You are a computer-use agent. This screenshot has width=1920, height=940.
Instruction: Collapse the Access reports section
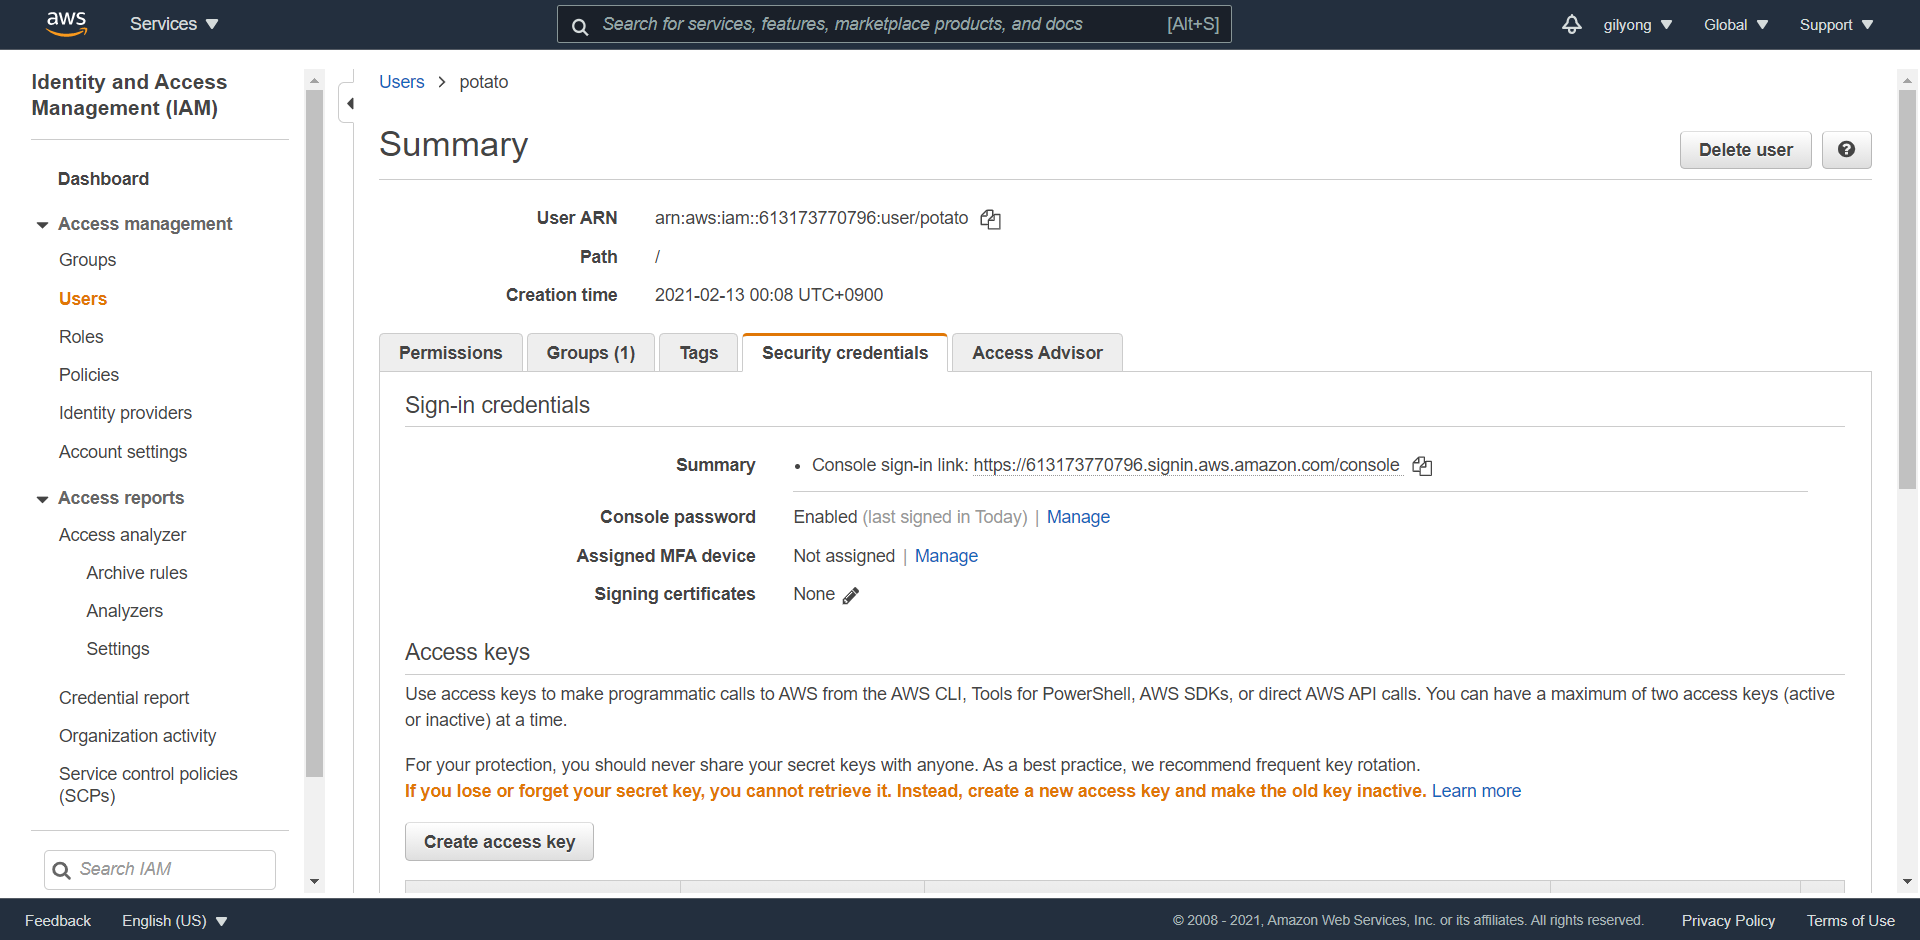click(x=42, y=499)
